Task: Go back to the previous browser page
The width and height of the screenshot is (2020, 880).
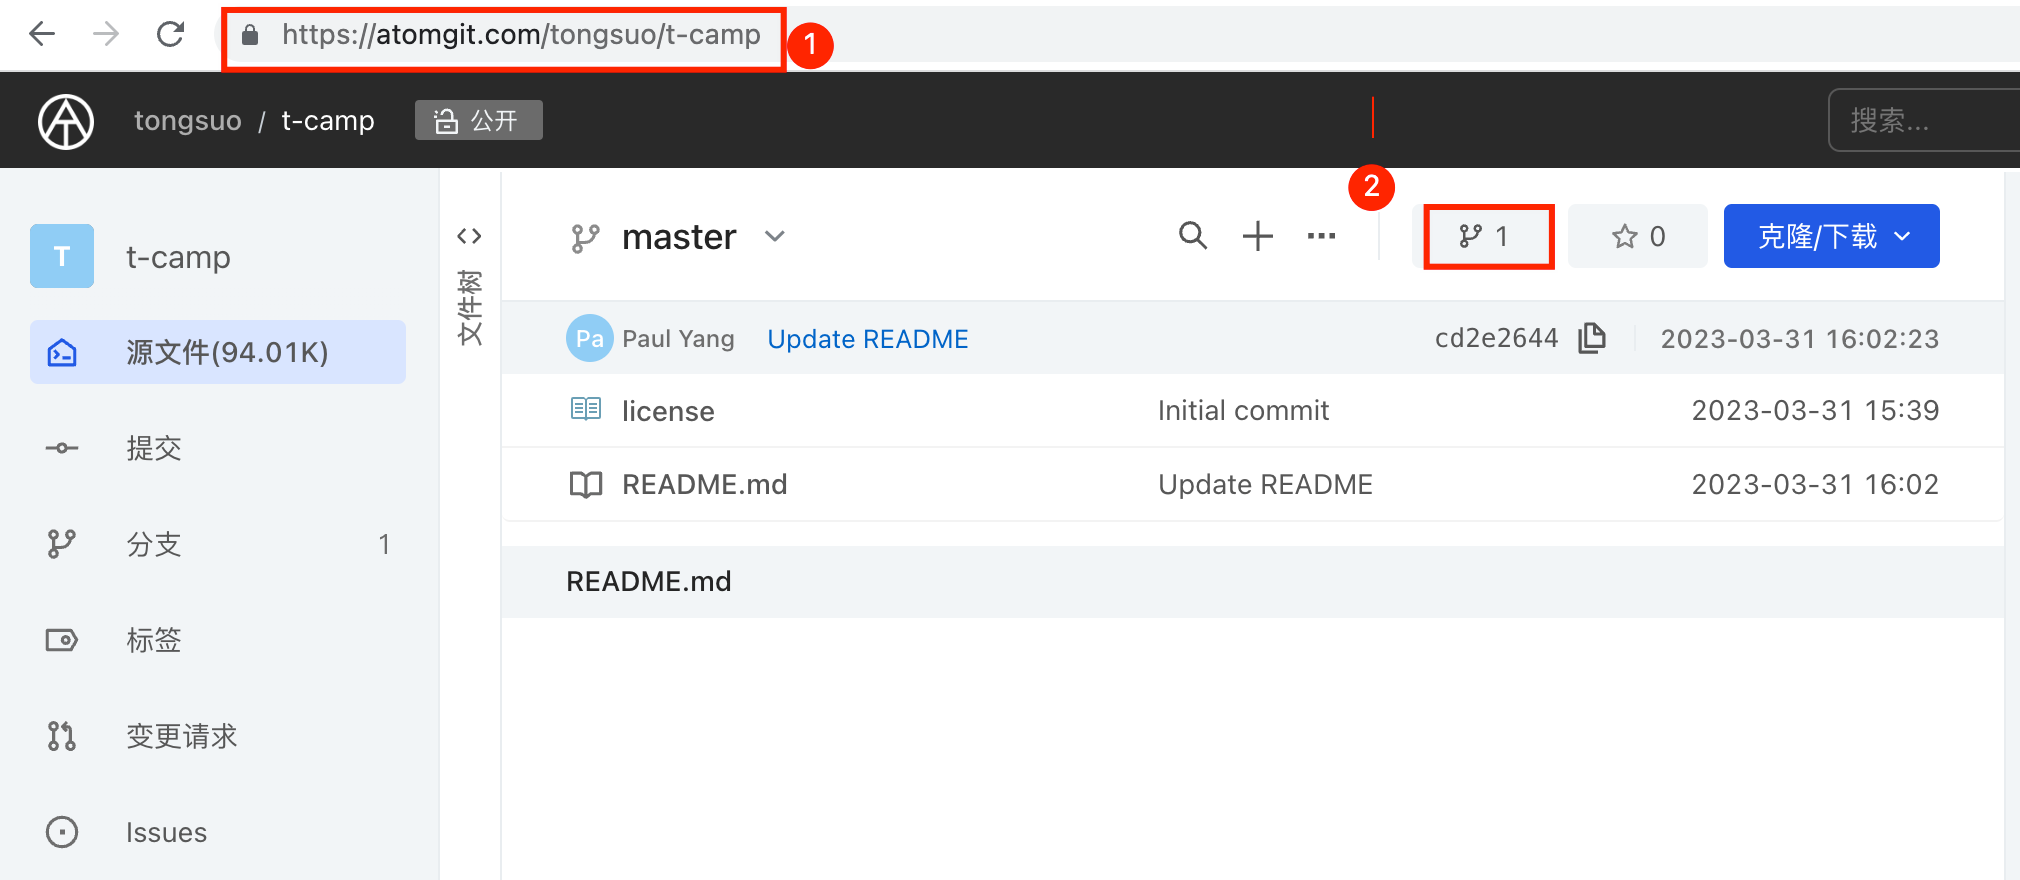Action: point(42,35)
